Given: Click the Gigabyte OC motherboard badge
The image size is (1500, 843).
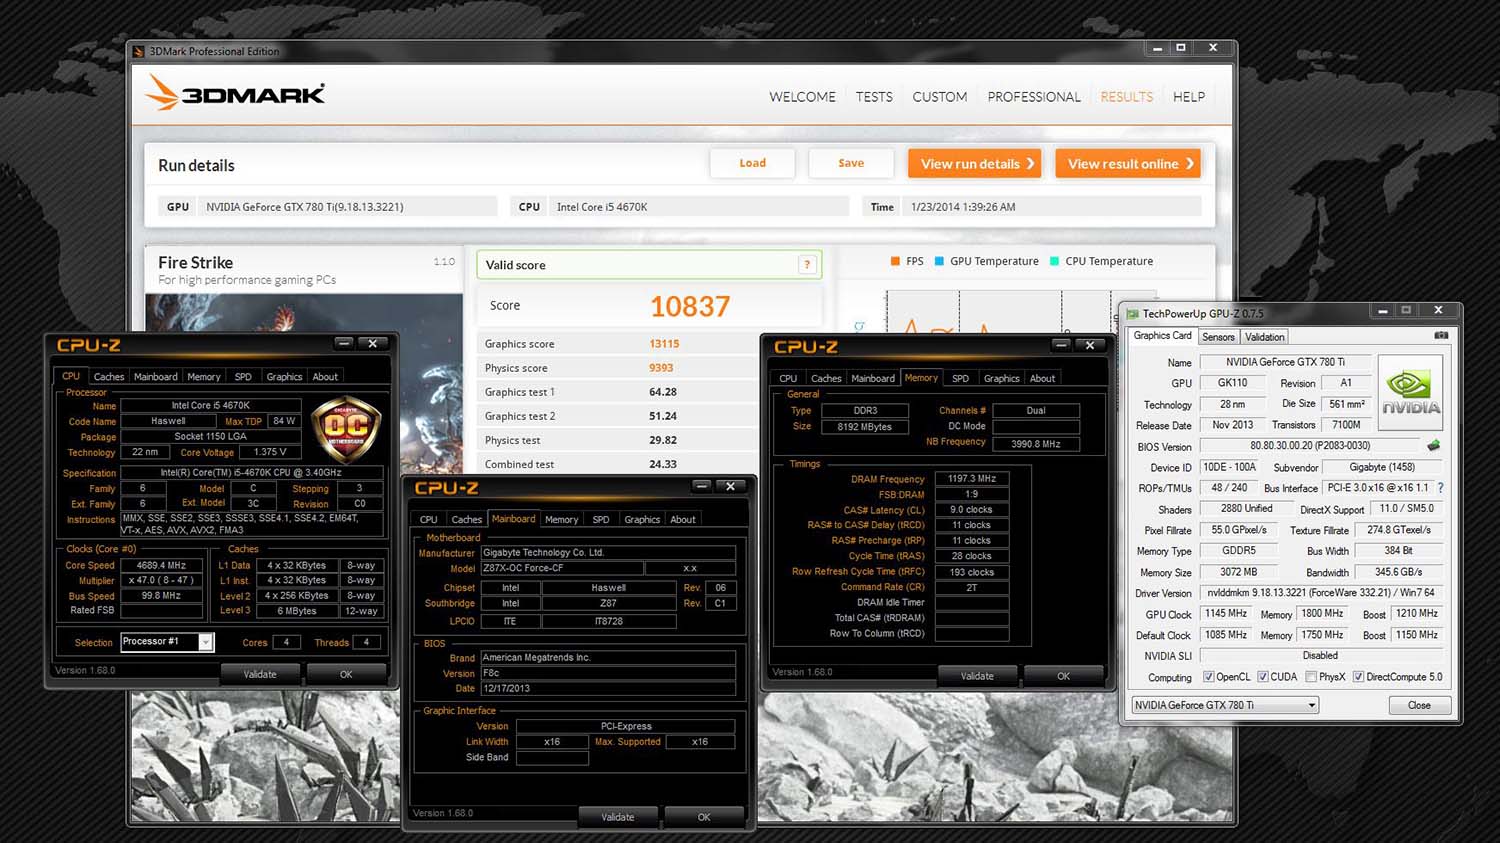Looking at the screenshot, I should [346, 429].
